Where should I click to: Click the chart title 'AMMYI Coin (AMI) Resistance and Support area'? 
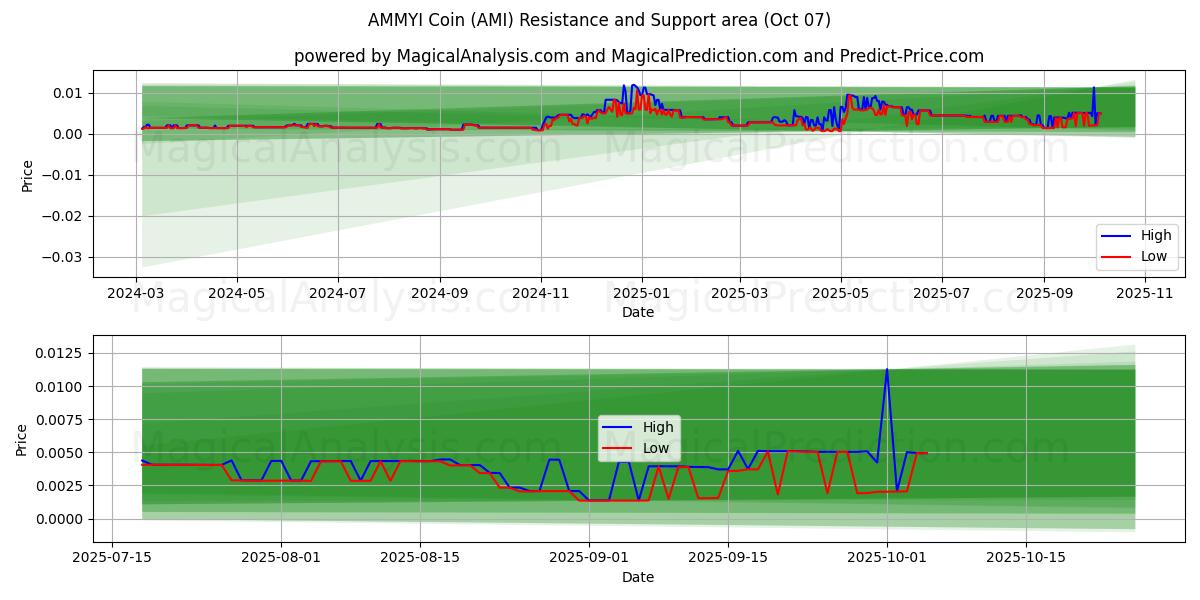click(x=599, y=20)
